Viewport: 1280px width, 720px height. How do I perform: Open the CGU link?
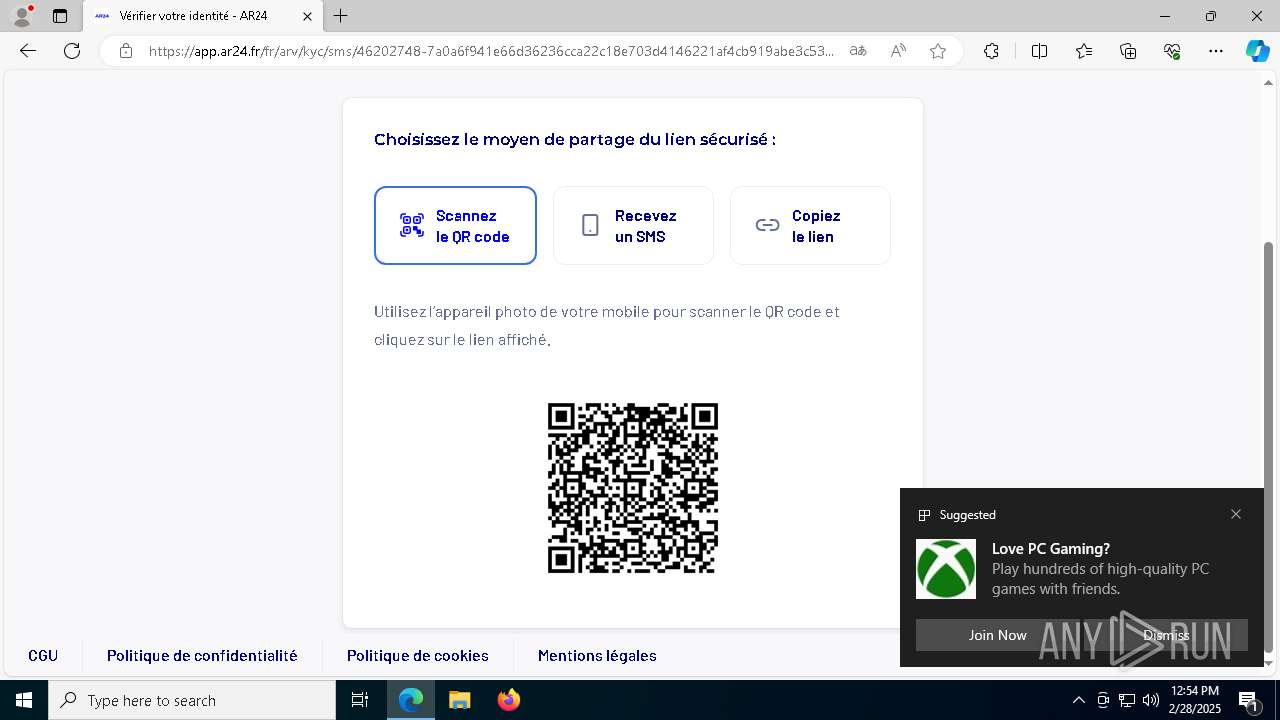(43, 656)
